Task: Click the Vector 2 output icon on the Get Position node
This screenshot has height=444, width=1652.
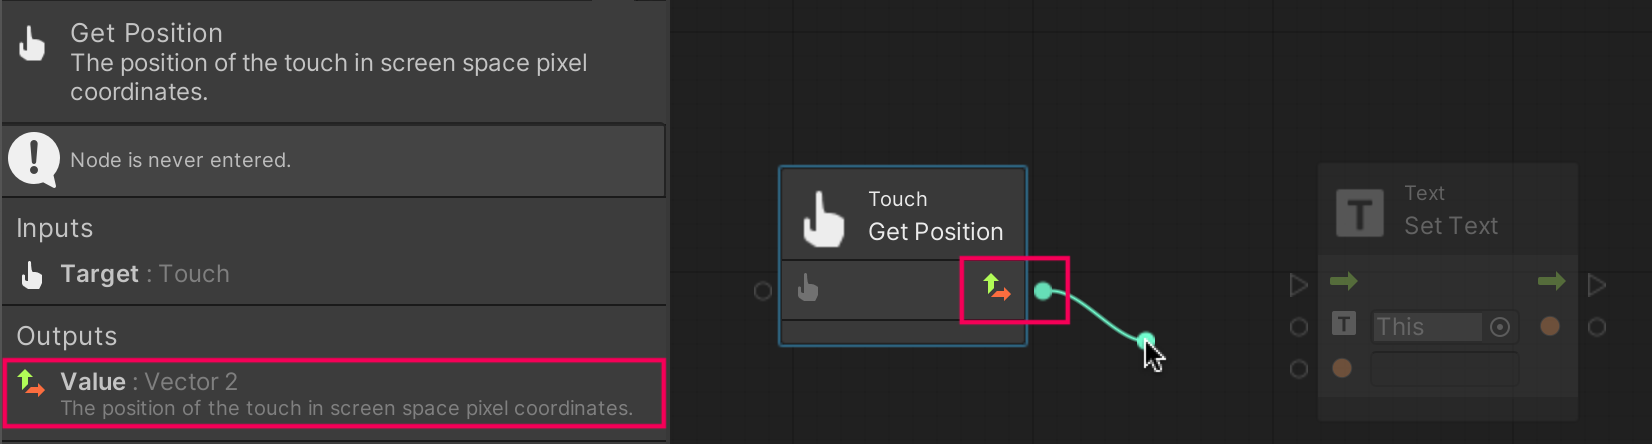Action: pyautogui.click(x=996, y=288)
